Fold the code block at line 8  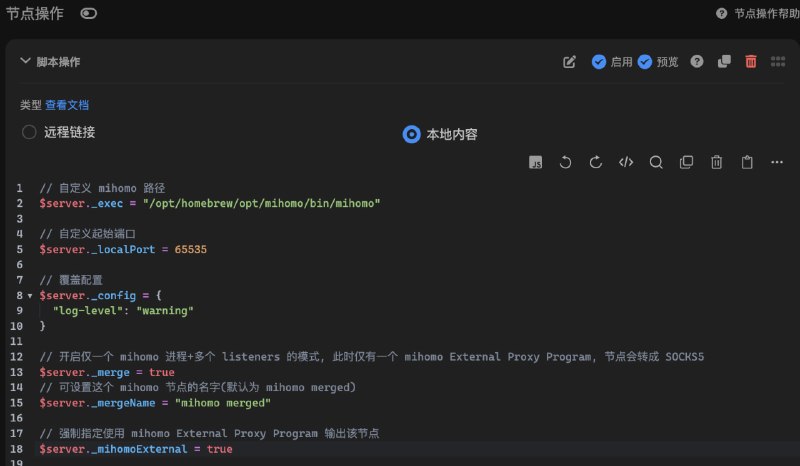(x=30, y=296)
